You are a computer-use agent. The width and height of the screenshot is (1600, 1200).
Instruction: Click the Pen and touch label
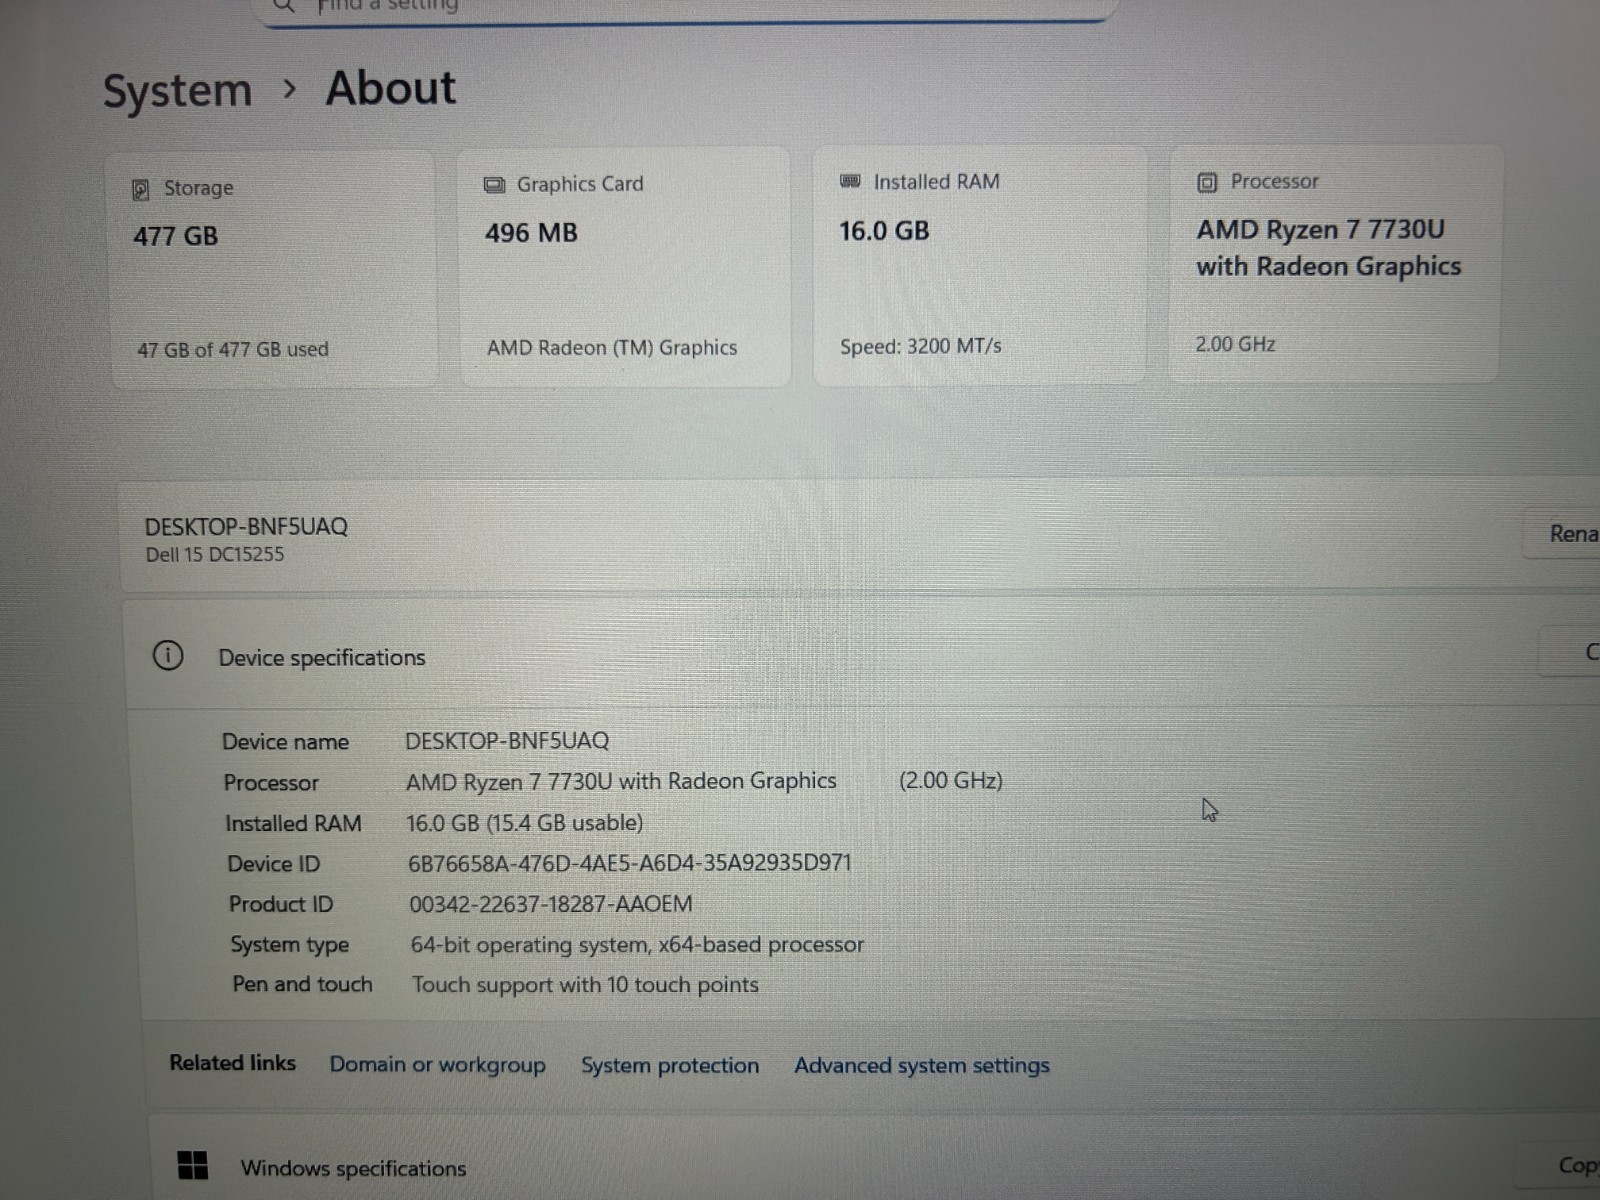(302, 984)
